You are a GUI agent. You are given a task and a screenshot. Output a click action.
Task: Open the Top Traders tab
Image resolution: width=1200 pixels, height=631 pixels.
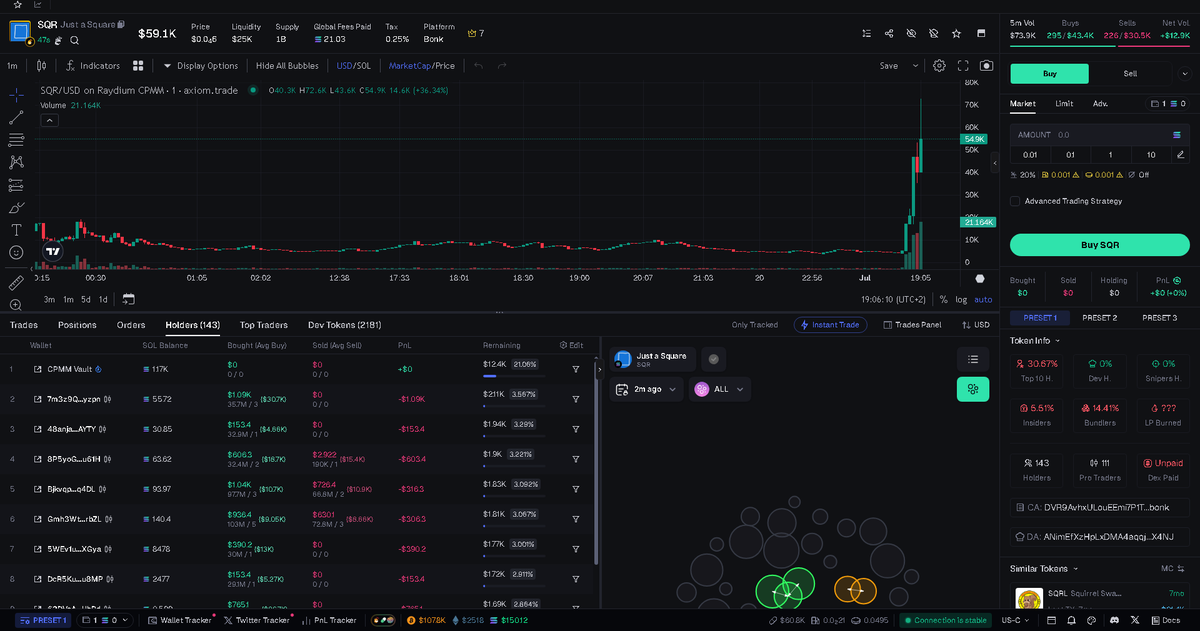(x=264, y=325)
